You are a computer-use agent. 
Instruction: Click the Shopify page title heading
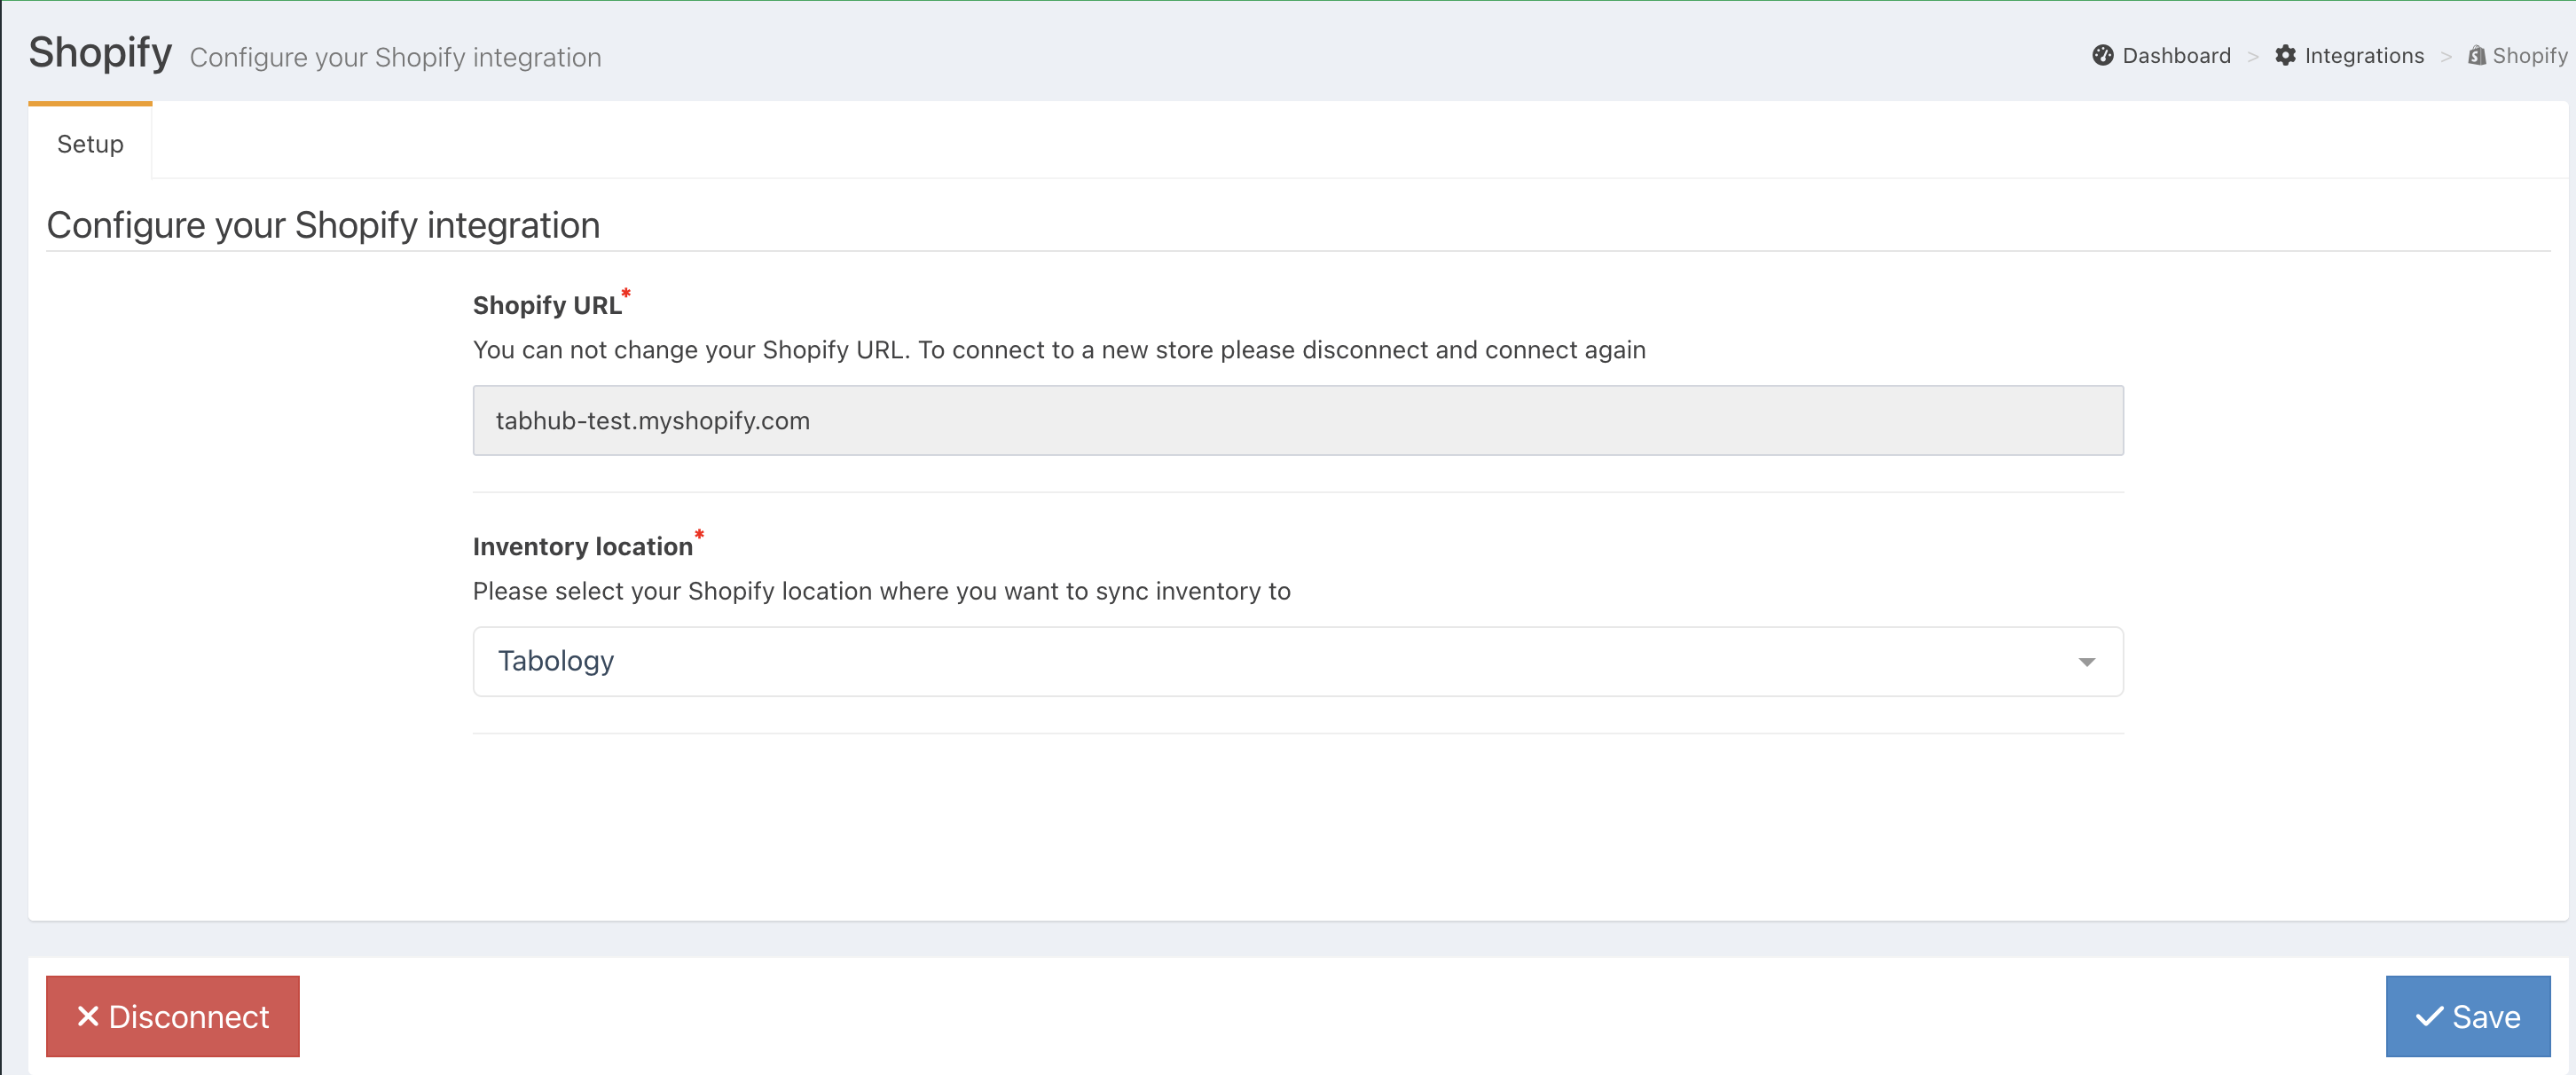click(100, 52)
